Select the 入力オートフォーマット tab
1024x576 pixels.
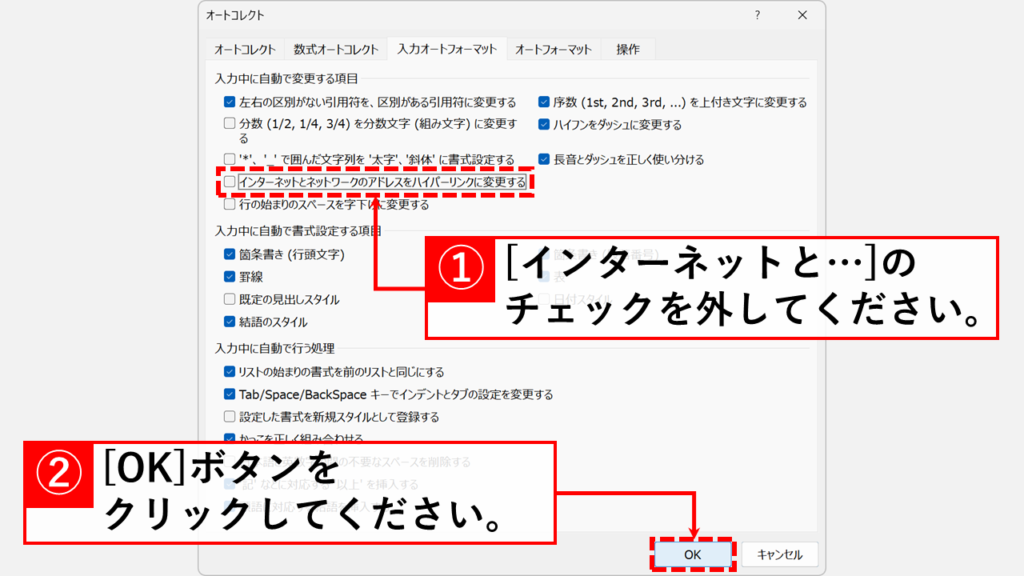pyautogui.click(x=447, y=49)
